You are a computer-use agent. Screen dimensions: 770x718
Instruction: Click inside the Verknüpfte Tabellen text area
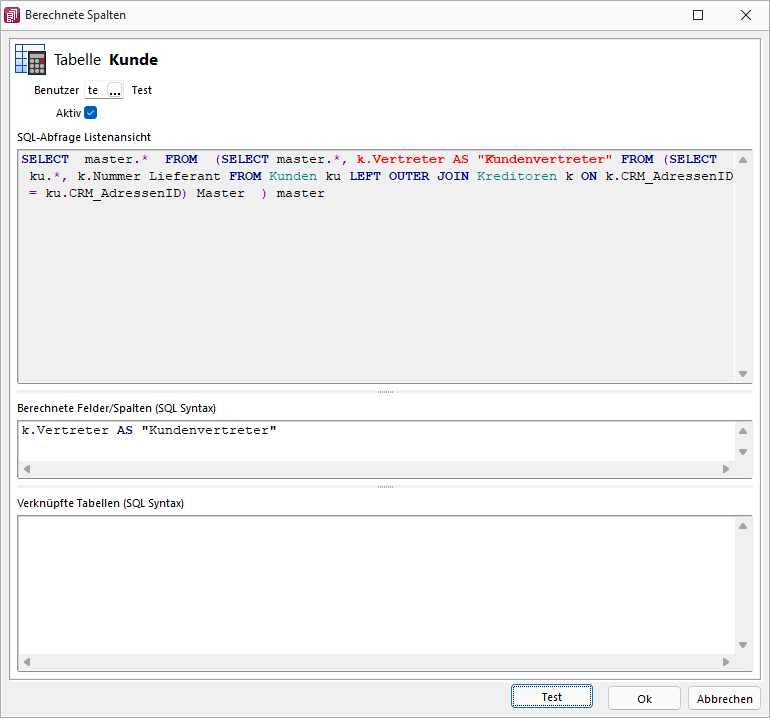[x=375, y=585]
